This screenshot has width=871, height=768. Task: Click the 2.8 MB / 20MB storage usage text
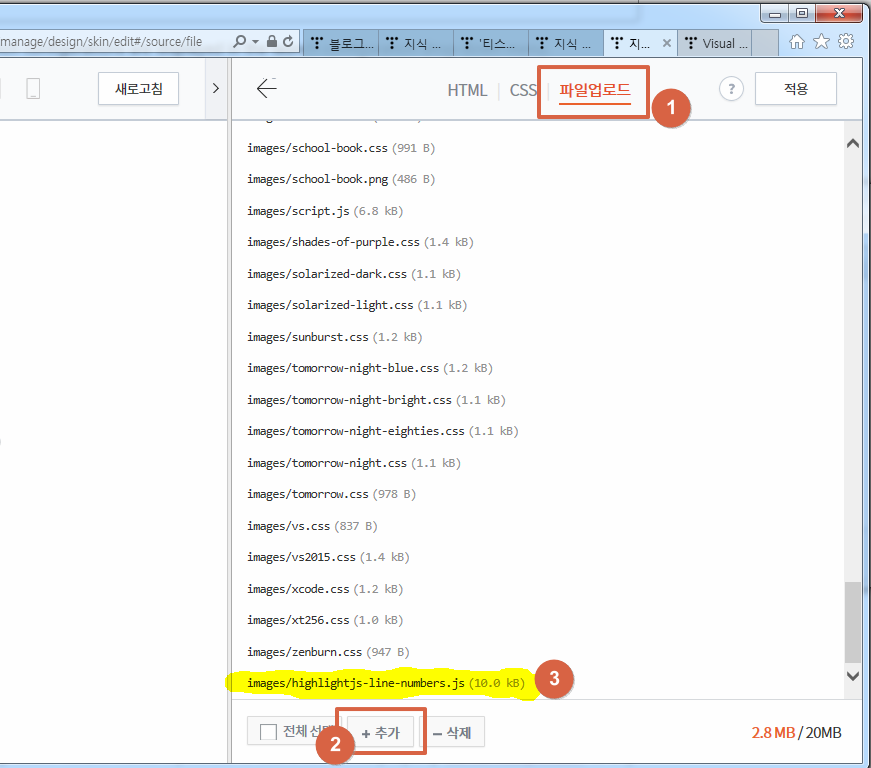click(796, 732)
